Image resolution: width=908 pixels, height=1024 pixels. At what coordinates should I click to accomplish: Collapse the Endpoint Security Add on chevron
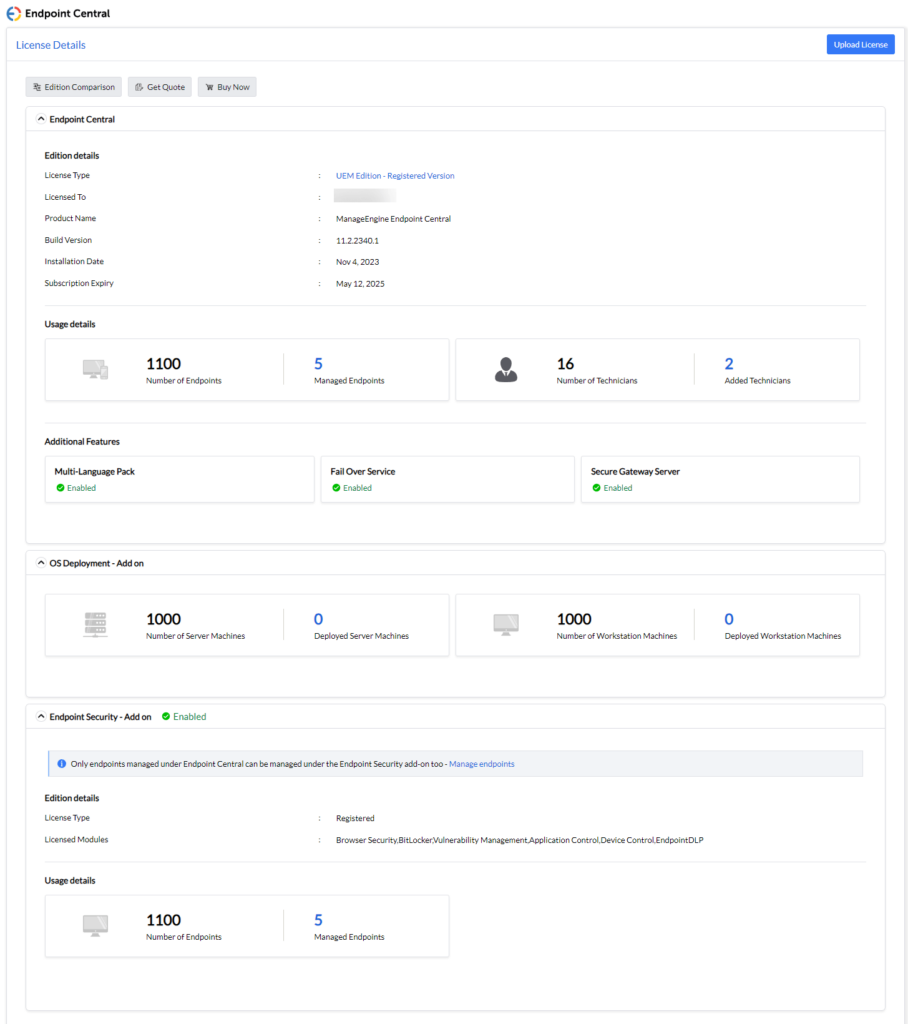pos(41,716)
